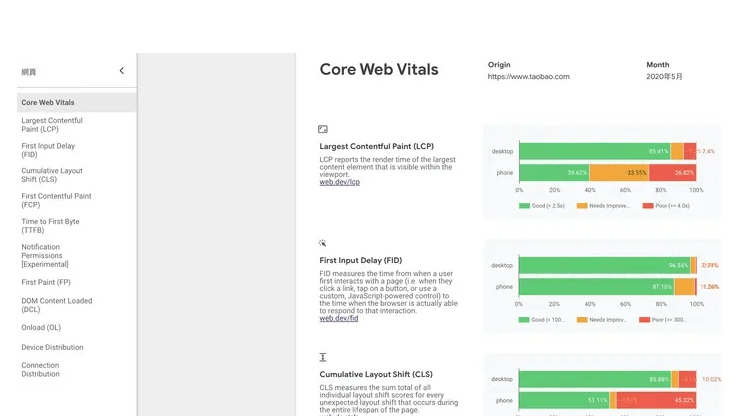This screenshot has height=416, width=738.
Task: Open the Month selector showing 2020年5月
Action: click(664, 76)
